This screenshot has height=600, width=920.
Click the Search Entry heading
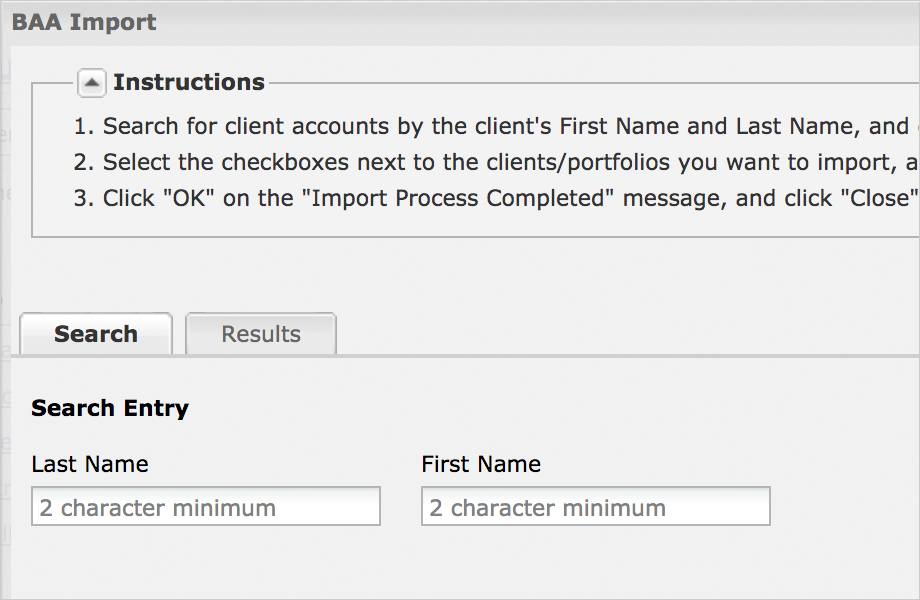pos(110,408)
